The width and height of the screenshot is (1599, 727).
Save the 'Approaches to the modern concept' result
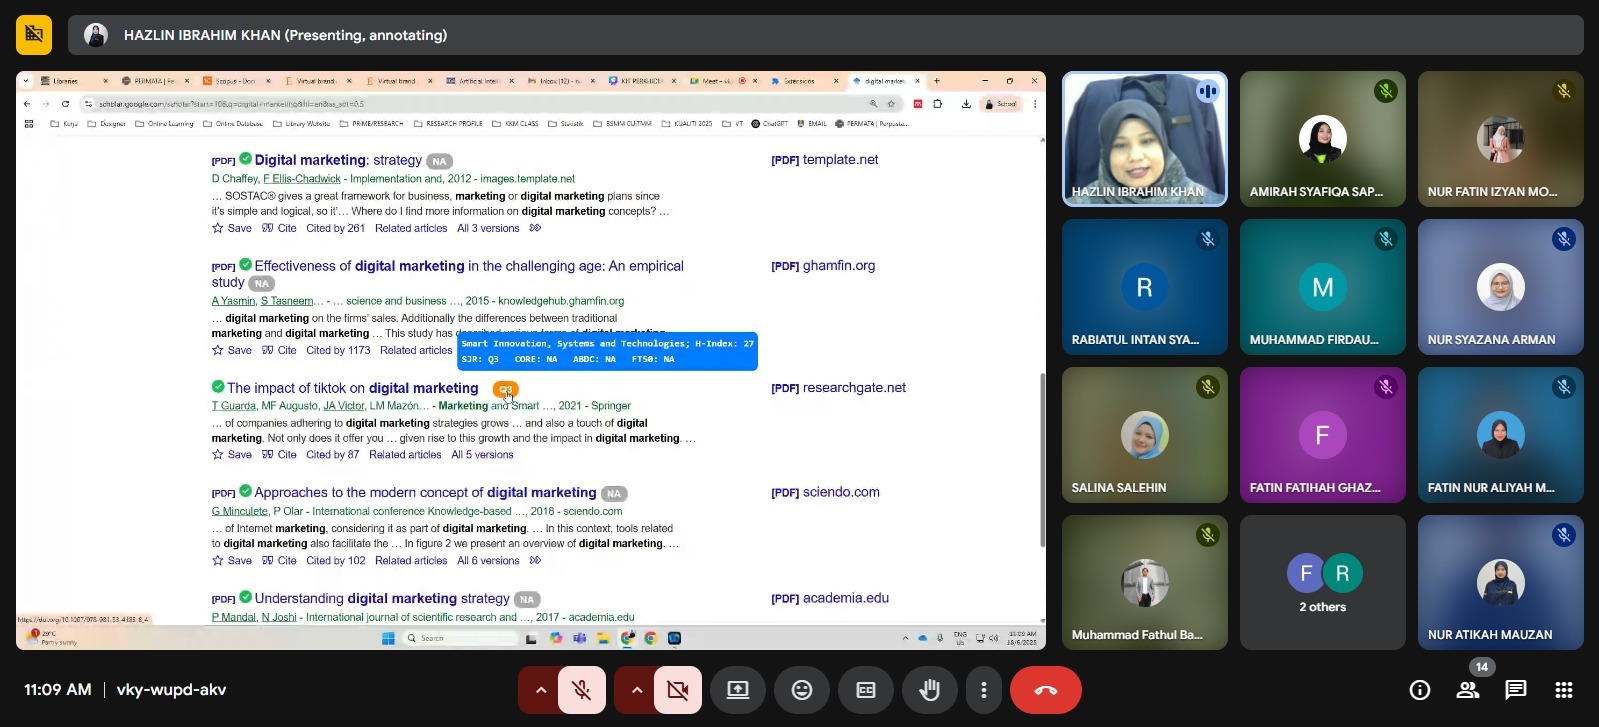point(232,560)
